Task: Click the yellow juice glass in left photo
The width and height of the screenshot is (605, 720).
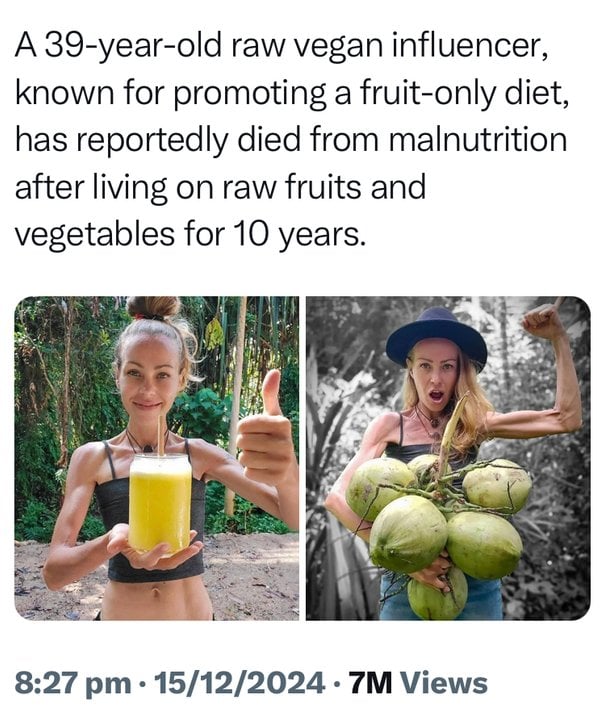Action: (x=160, y=502)
